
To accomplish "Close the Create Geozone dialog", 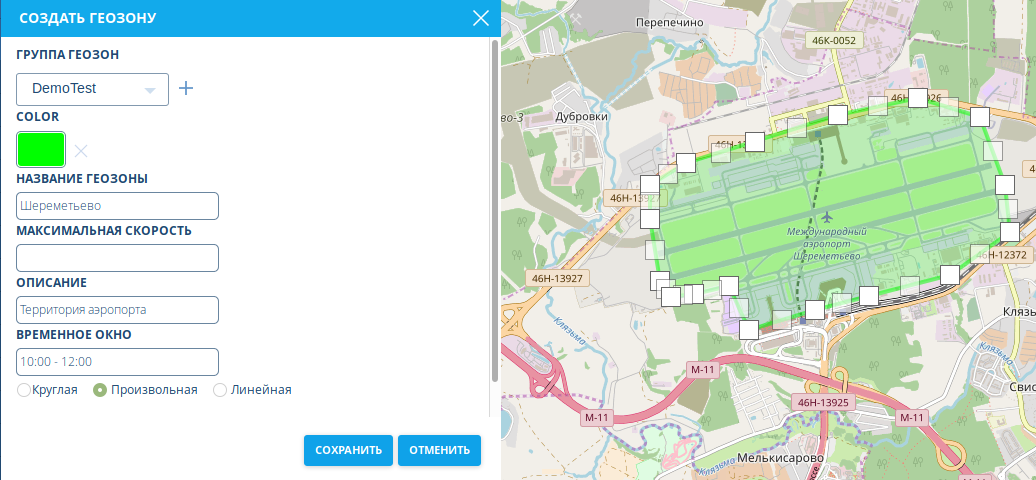I will point(480,18).
